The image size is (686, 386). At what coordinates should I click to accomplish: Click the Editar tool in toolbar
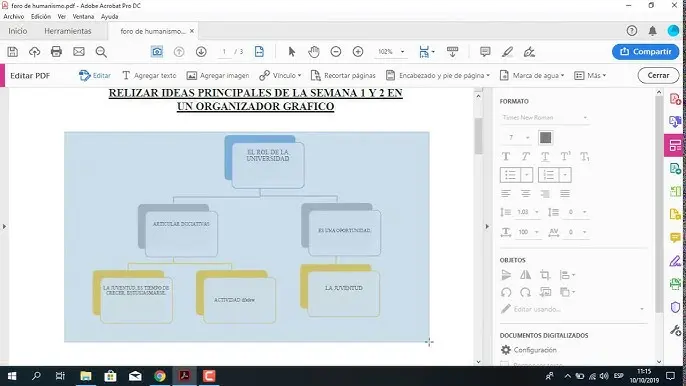click(95, 75)
